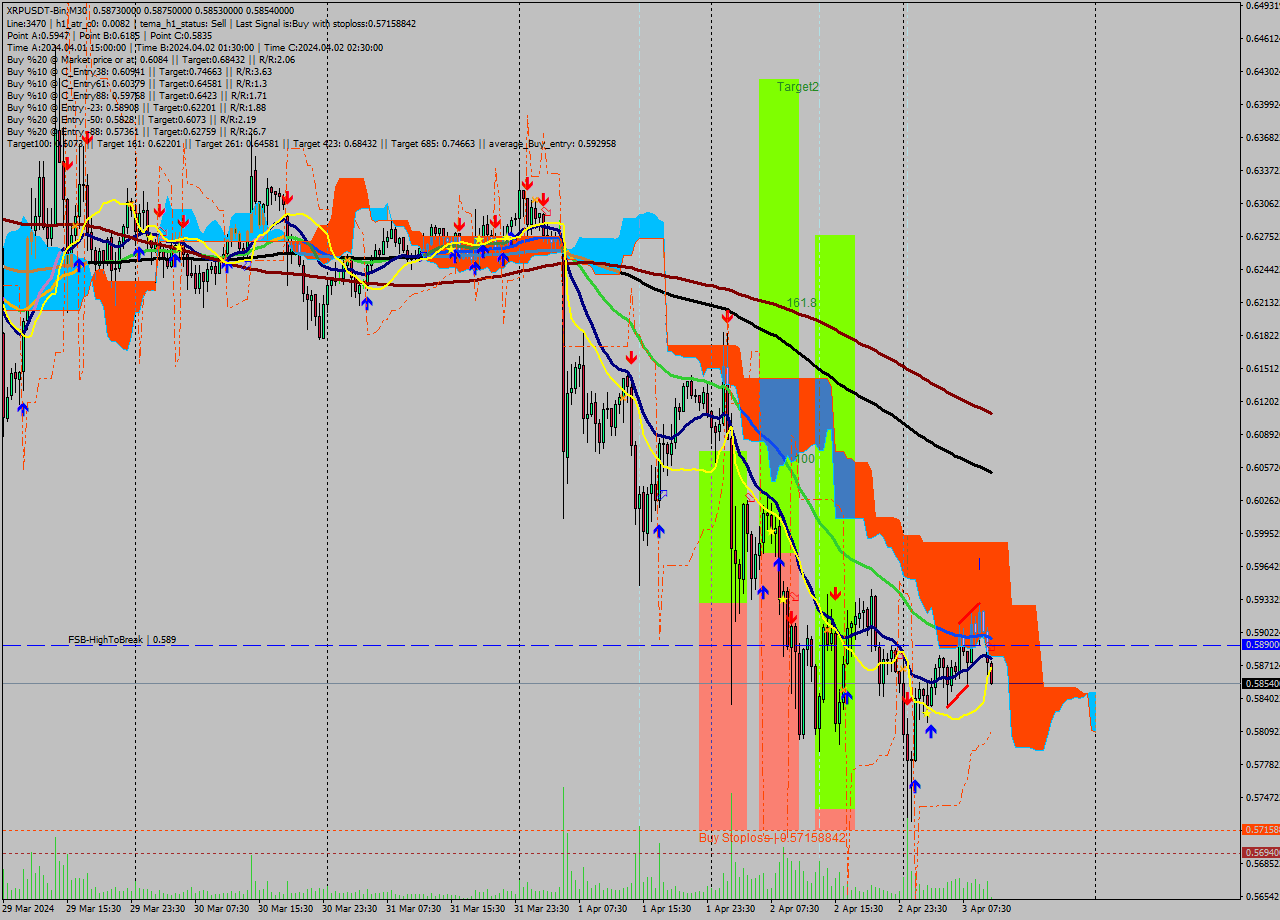1280x920 pixels.
Task: Click the orange 0.57158 stoploss price tag
Action: tap(1260, 830)
